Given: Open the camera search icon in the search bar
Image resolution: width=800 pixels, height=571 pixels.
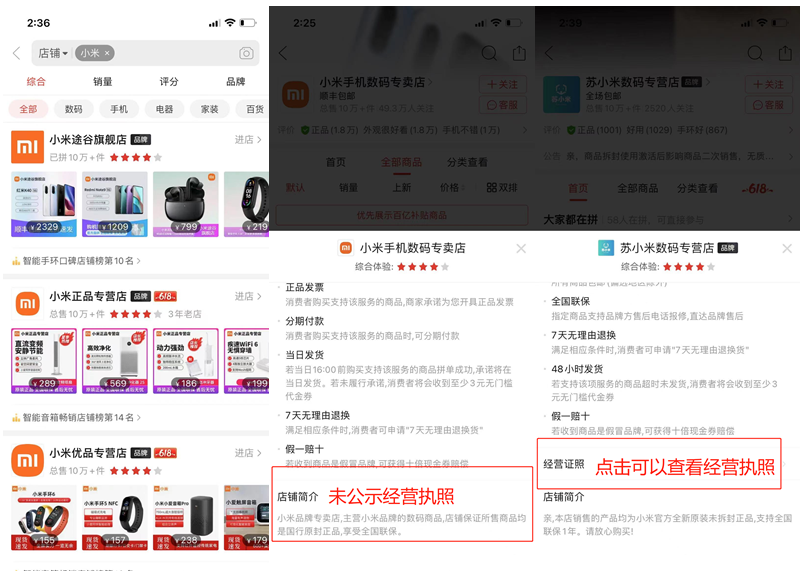Looking at the screenshot, I should (x=246, y=53).
